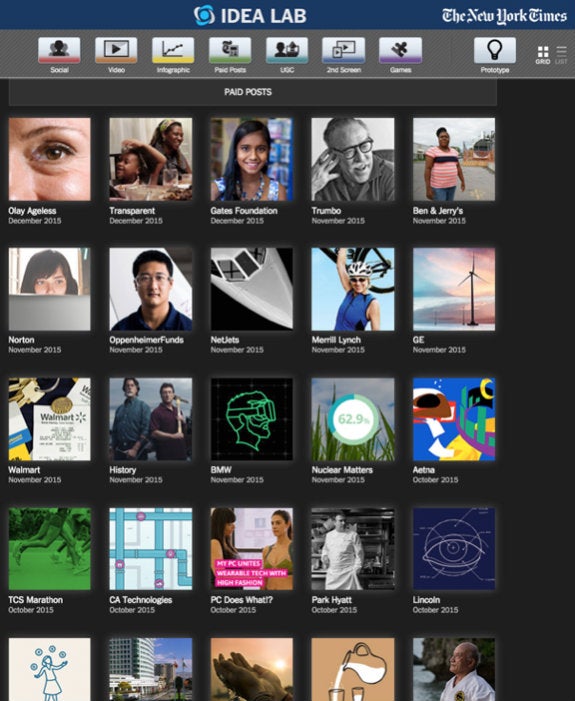575x701 pixels.
Task: Open the Lincoln eye diagram thumbnail
Action: (x=454, y=549)
